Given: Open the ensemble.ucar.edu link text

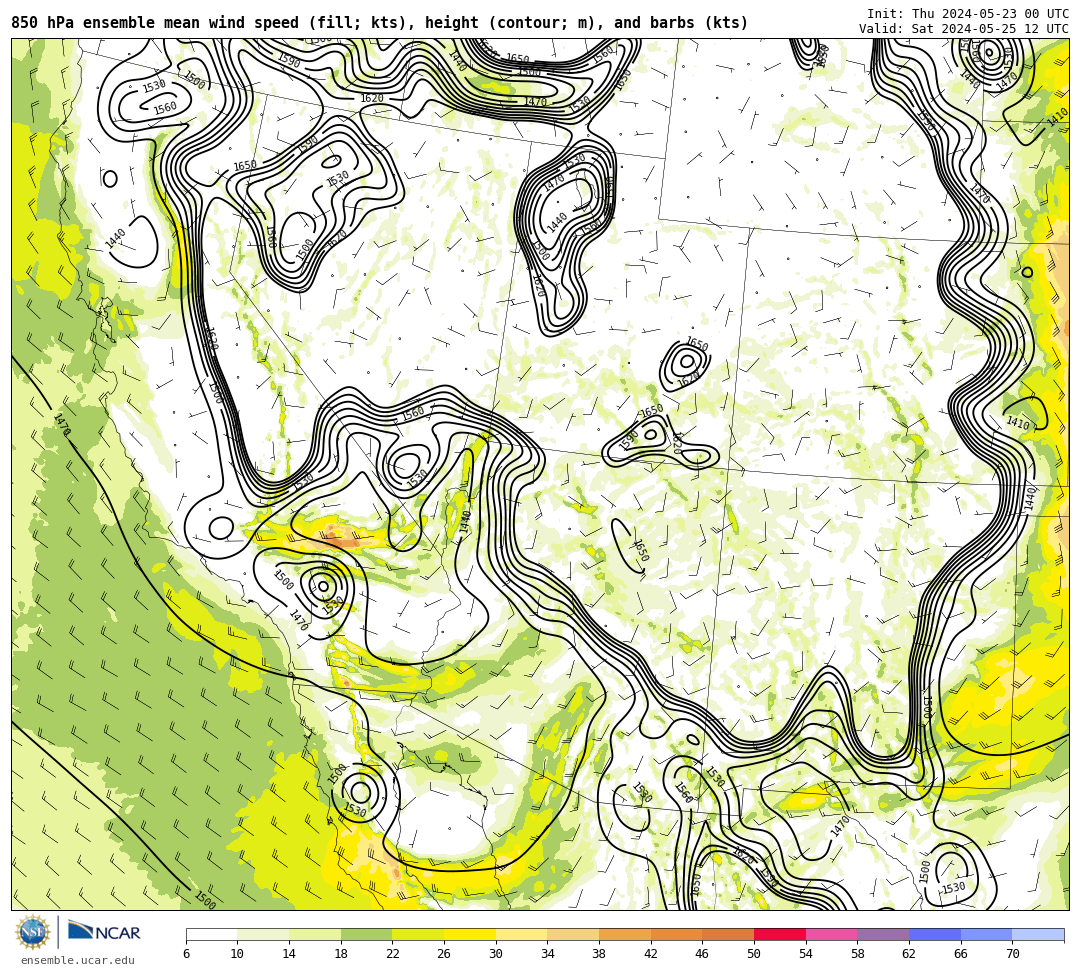Looking at the screenshot, I should (x=78, y=960).
